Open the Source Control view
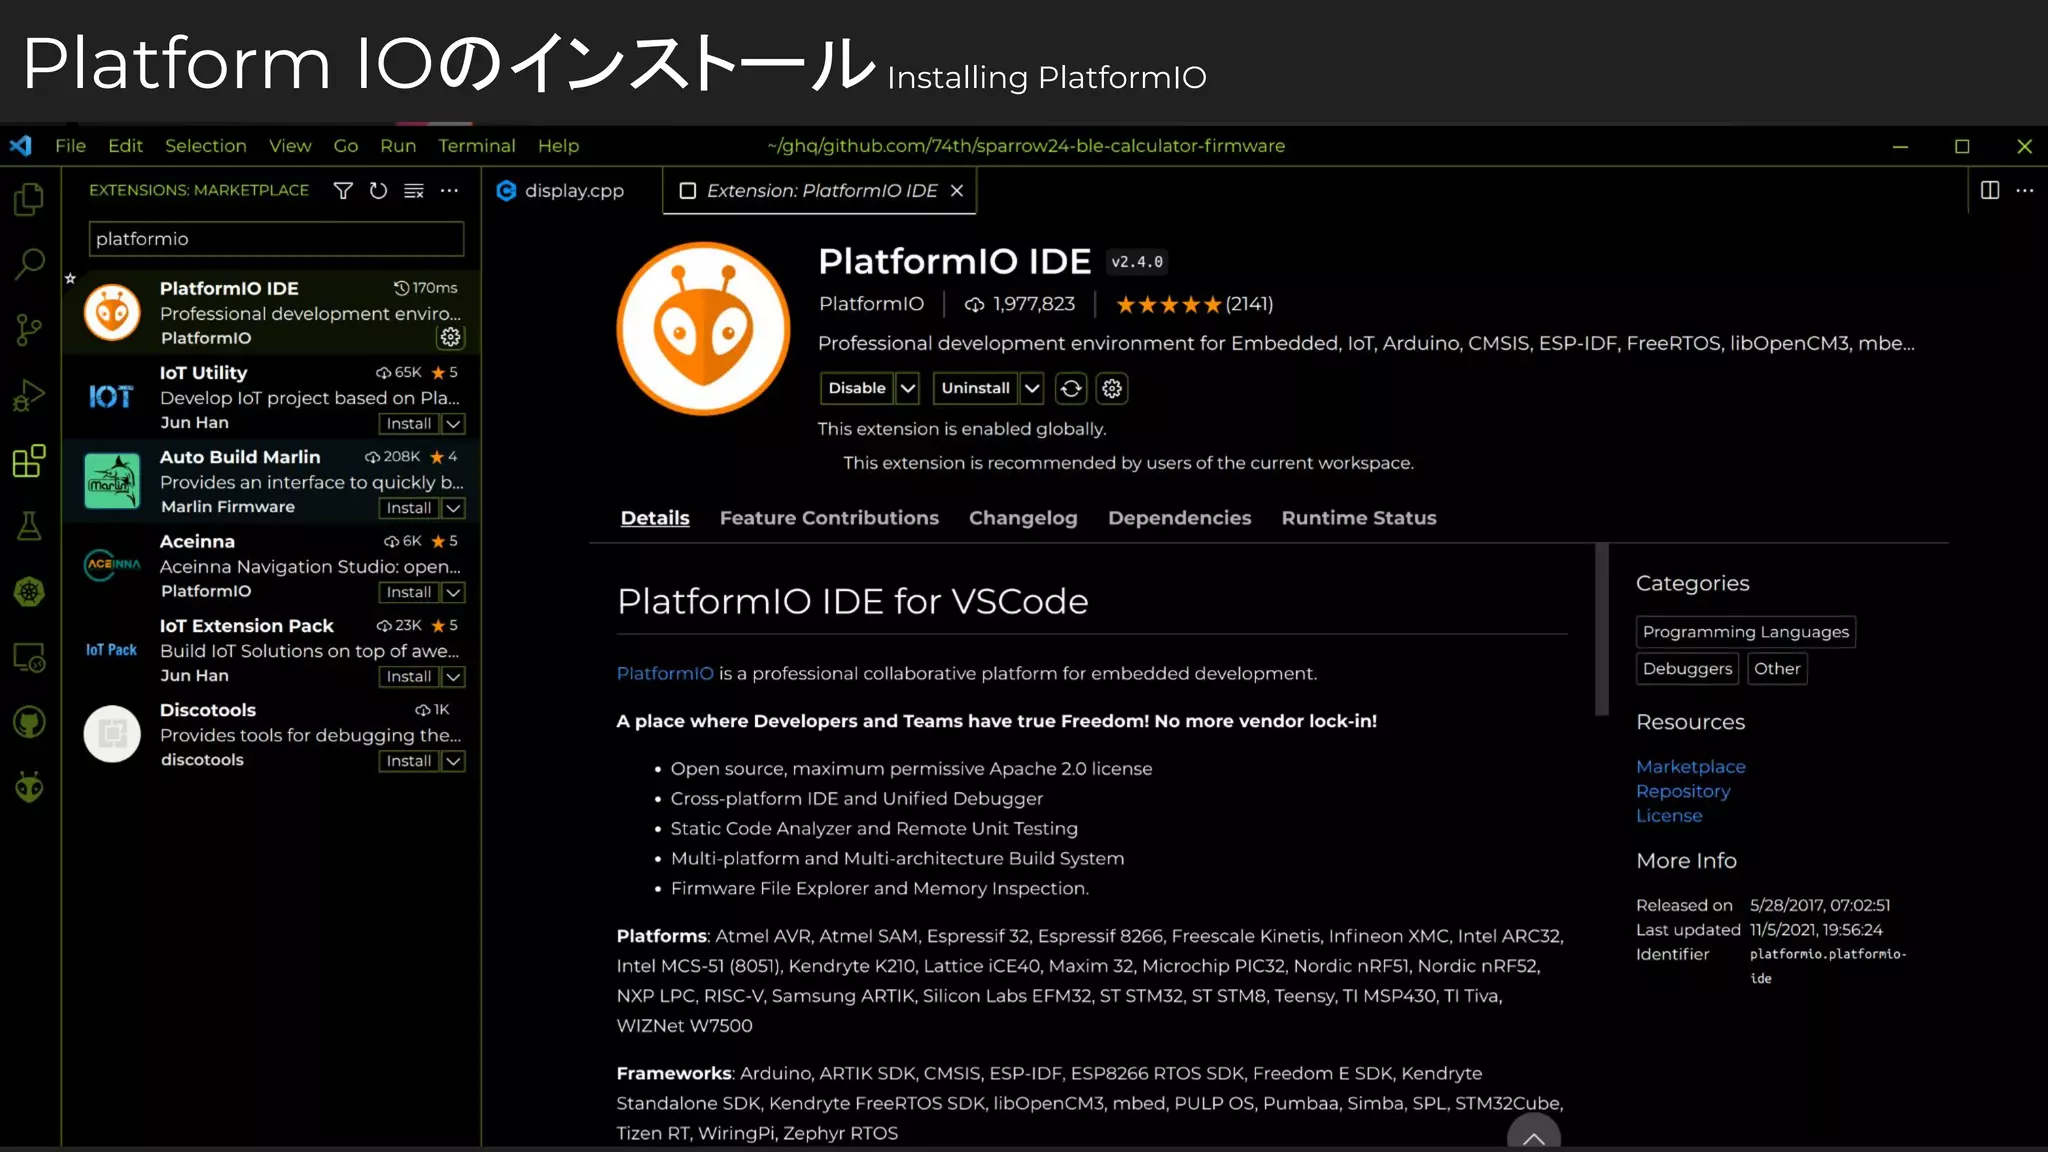Screen dimensions: 2048x1152 pos(29,330)
